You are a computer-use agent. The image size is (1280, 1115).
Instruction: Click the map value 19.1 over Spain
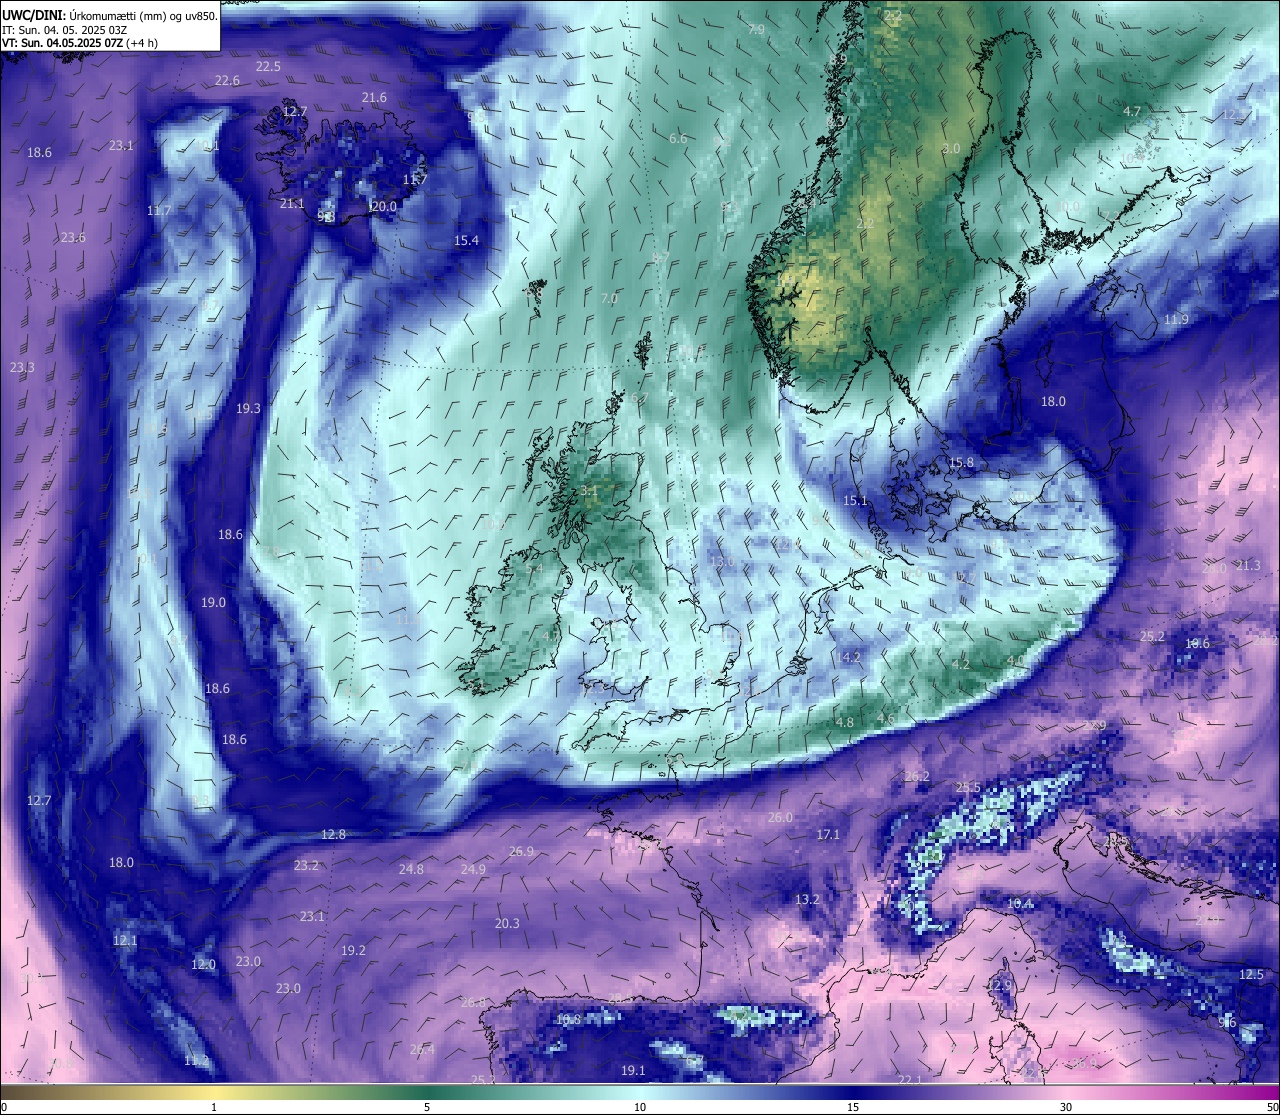(633, 1070)
